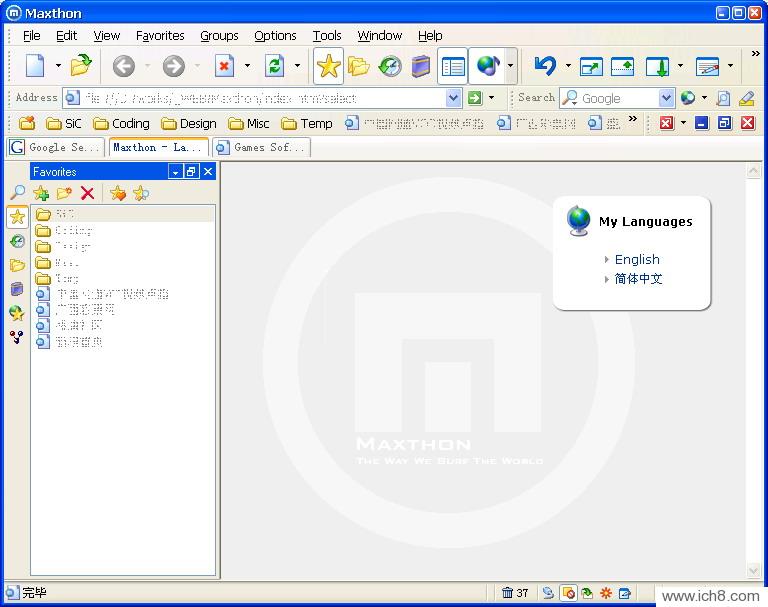Click the globe with music note icon
This screenshot has width=768, height=607.
point(487,66)
